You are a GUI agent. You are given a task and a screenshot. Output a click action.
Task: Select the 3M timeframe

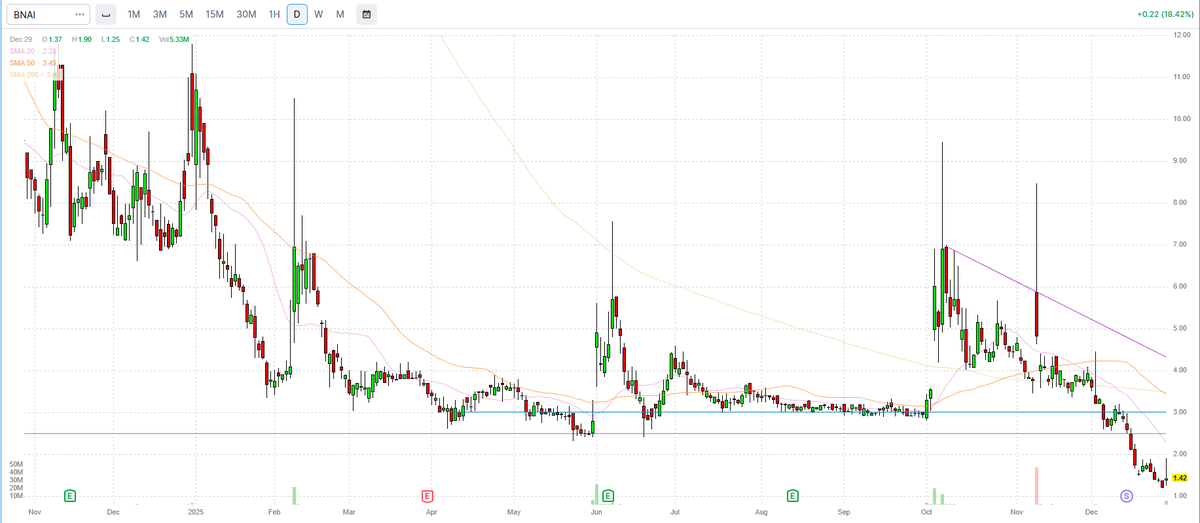pos(160,15)
